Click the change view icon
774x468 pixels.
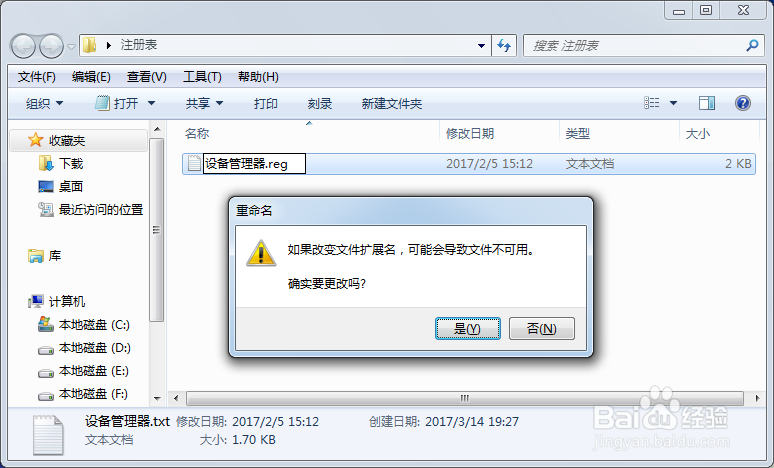[652, 103]
